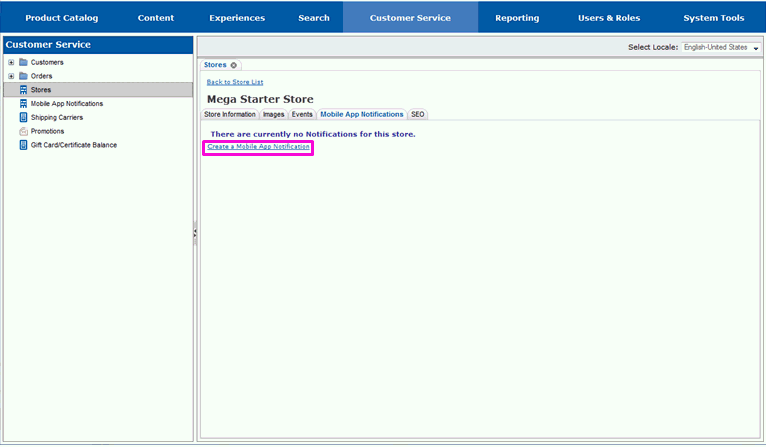The width and height of the screenshot is (766, 447).
Task: Click the Customers folder icon
Action: point(23,62)
